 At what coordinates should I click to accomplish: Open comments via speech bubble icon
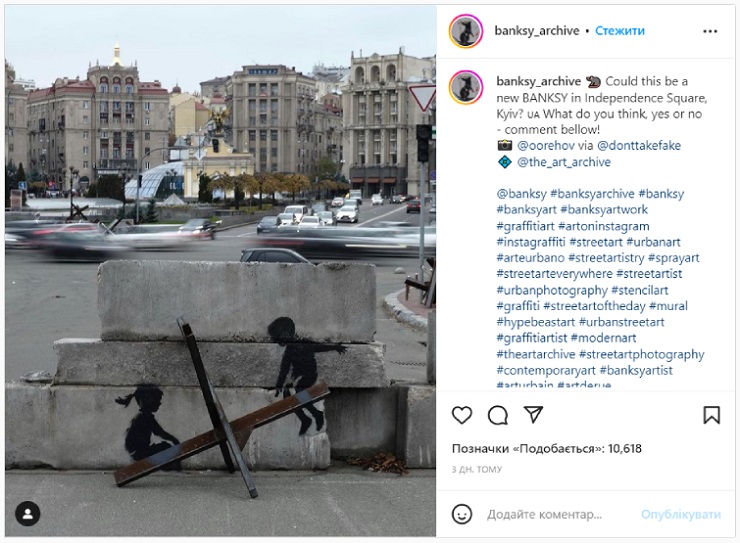tap(498, 415)
